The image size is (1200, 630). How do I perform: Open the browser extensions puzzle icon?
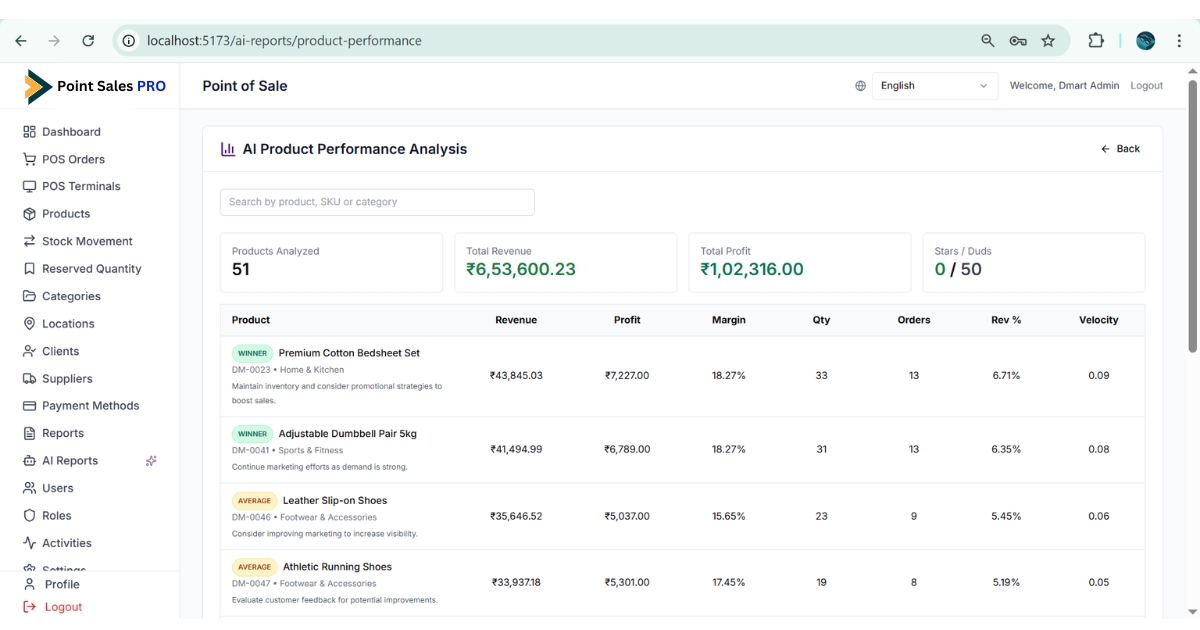(1096, 41)
